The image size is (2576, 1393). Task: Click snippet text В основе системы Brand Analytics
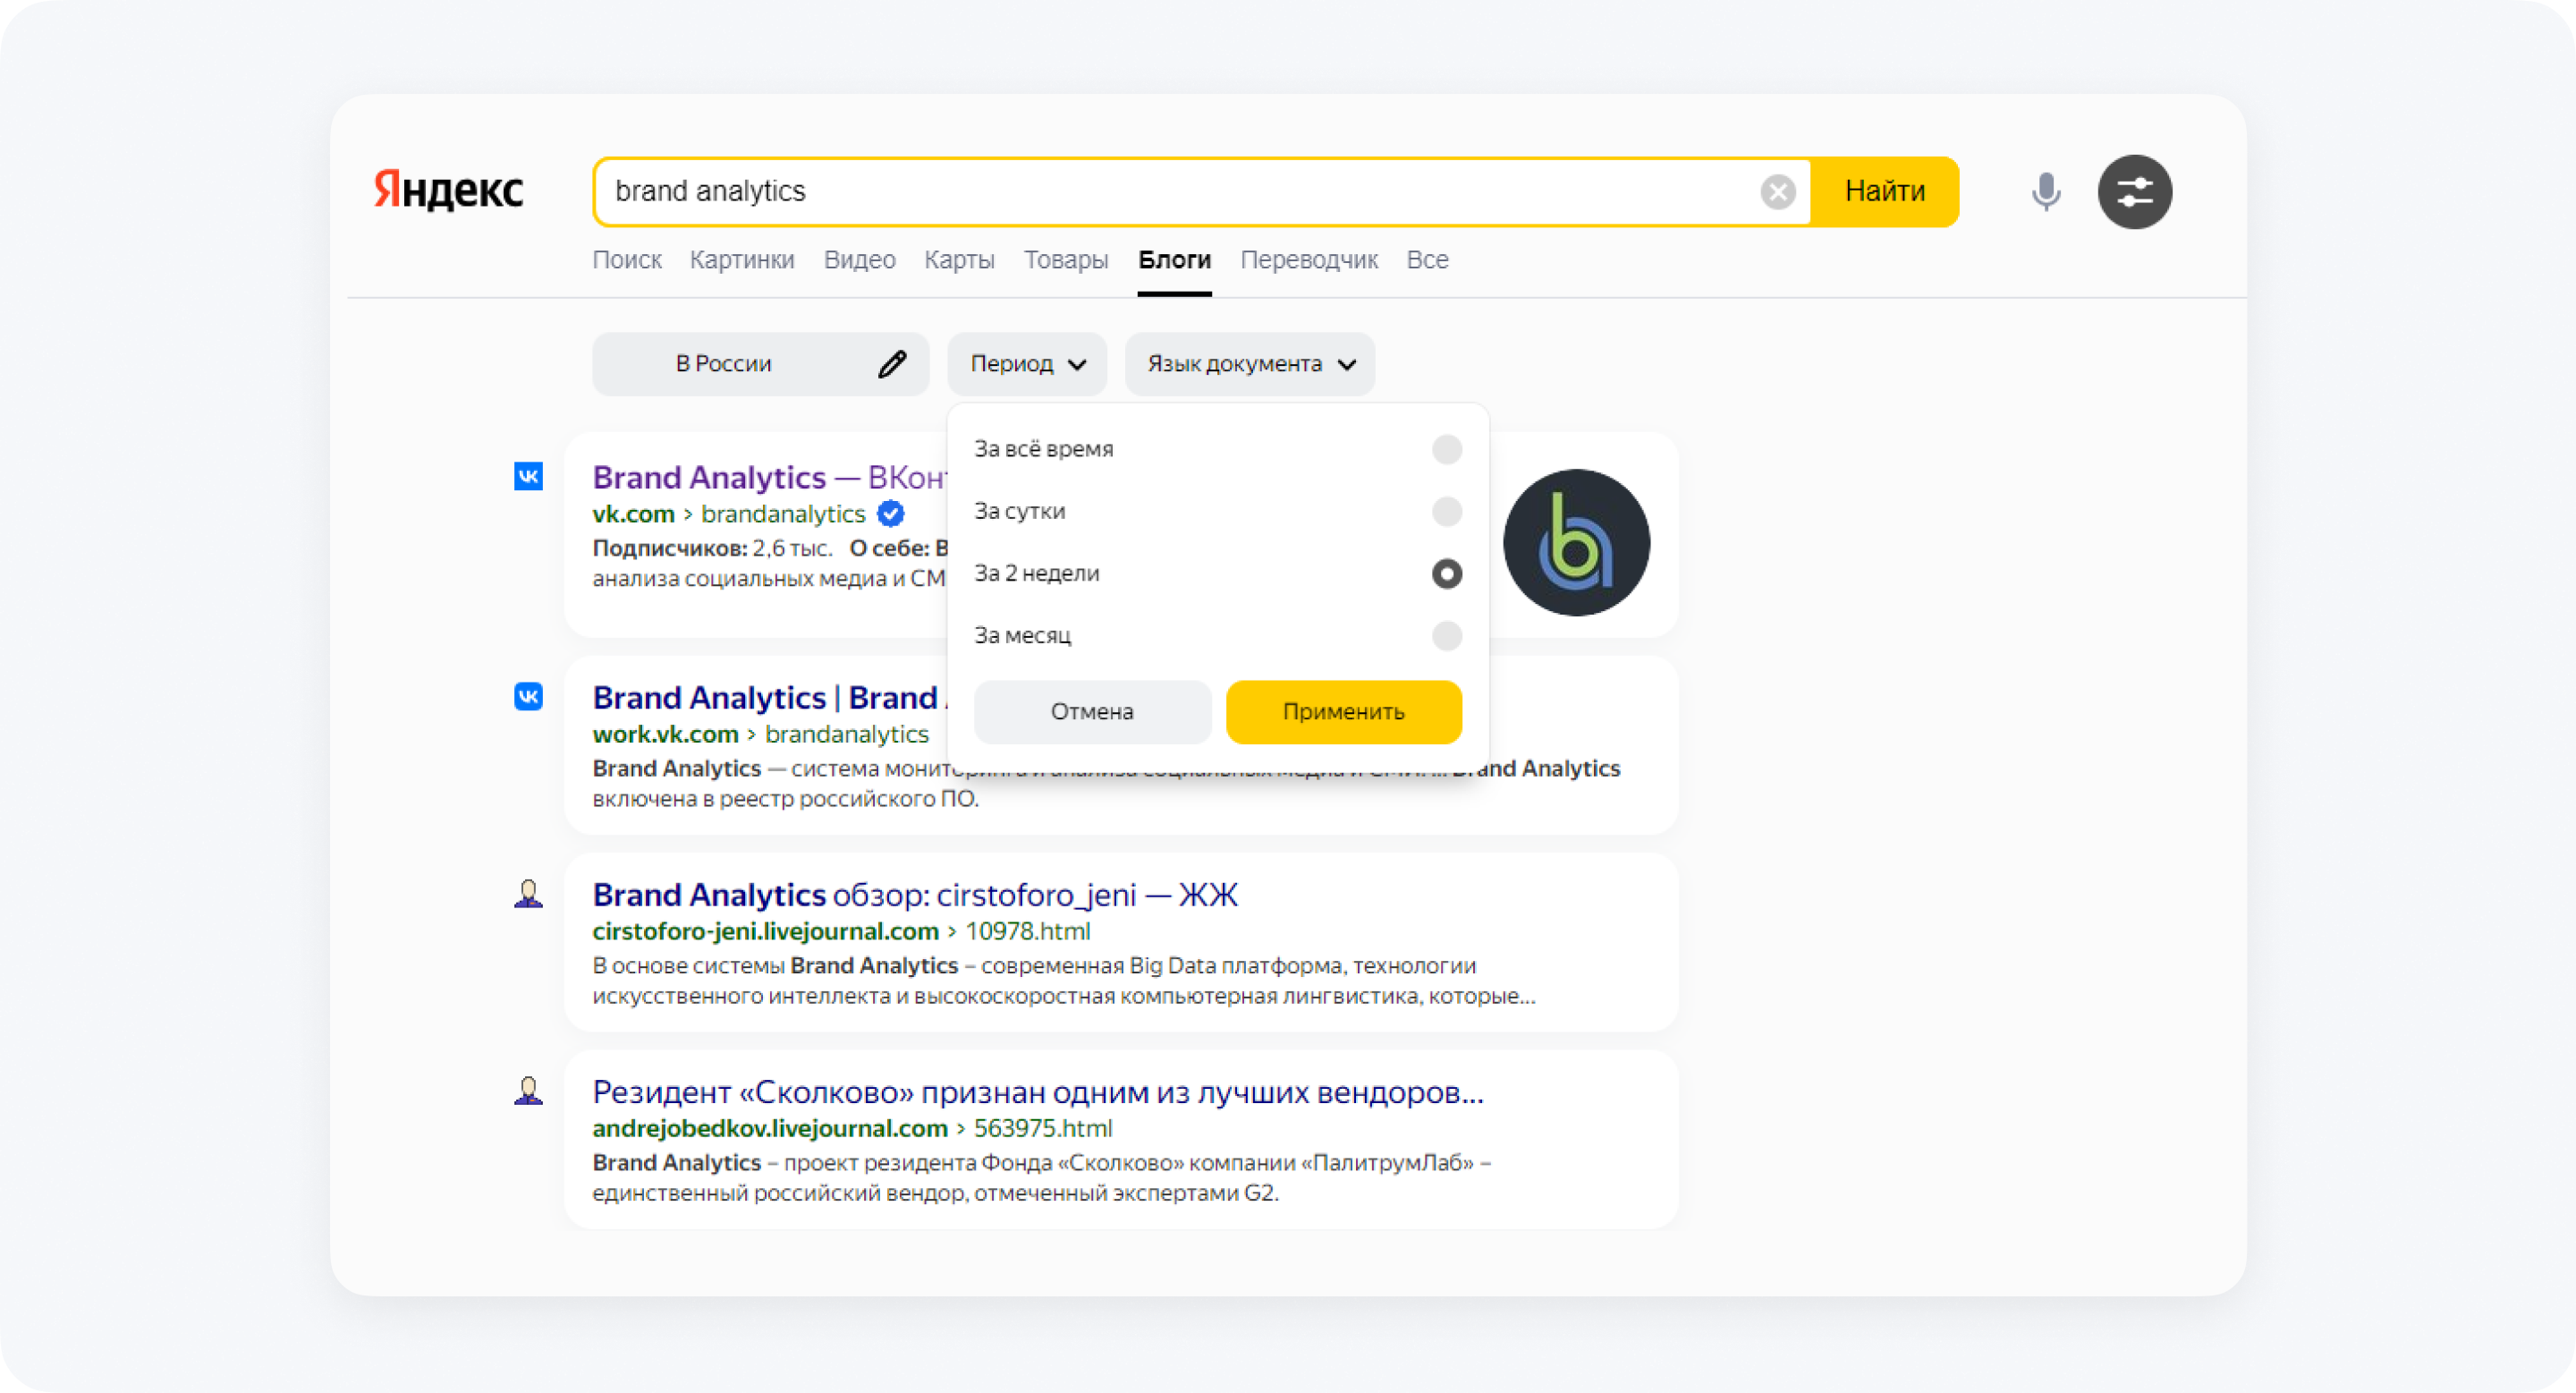pos(775,966)
